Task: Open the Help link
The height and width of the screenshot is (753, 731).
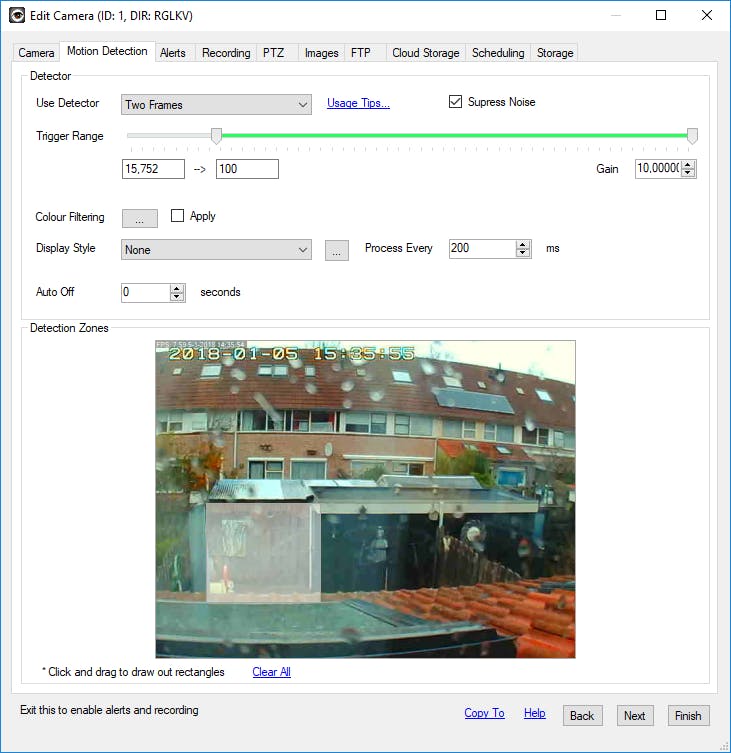Action: point(535,713)
